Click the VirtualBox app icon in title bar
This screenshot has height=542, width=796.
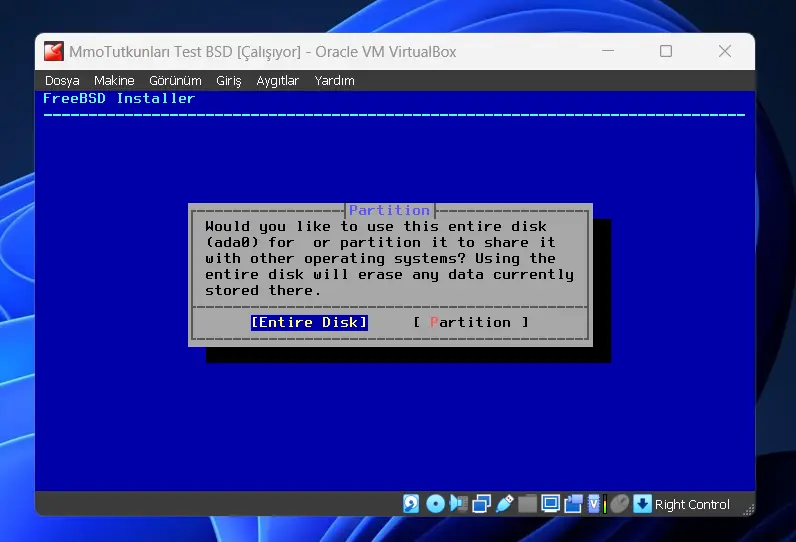[x=54, y=51]
